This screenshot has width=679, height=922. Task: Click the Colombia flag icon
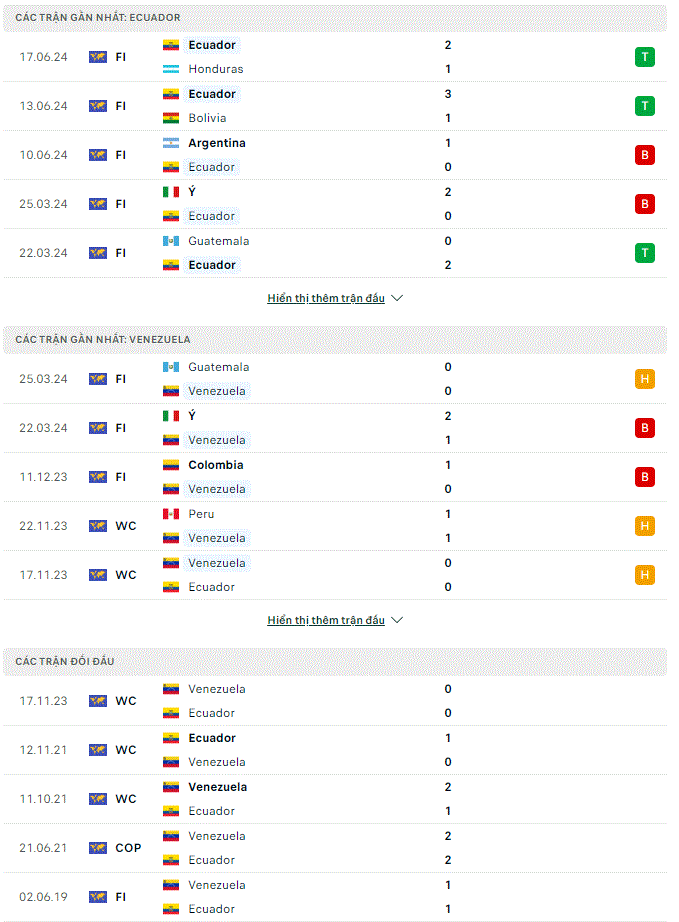170,465
